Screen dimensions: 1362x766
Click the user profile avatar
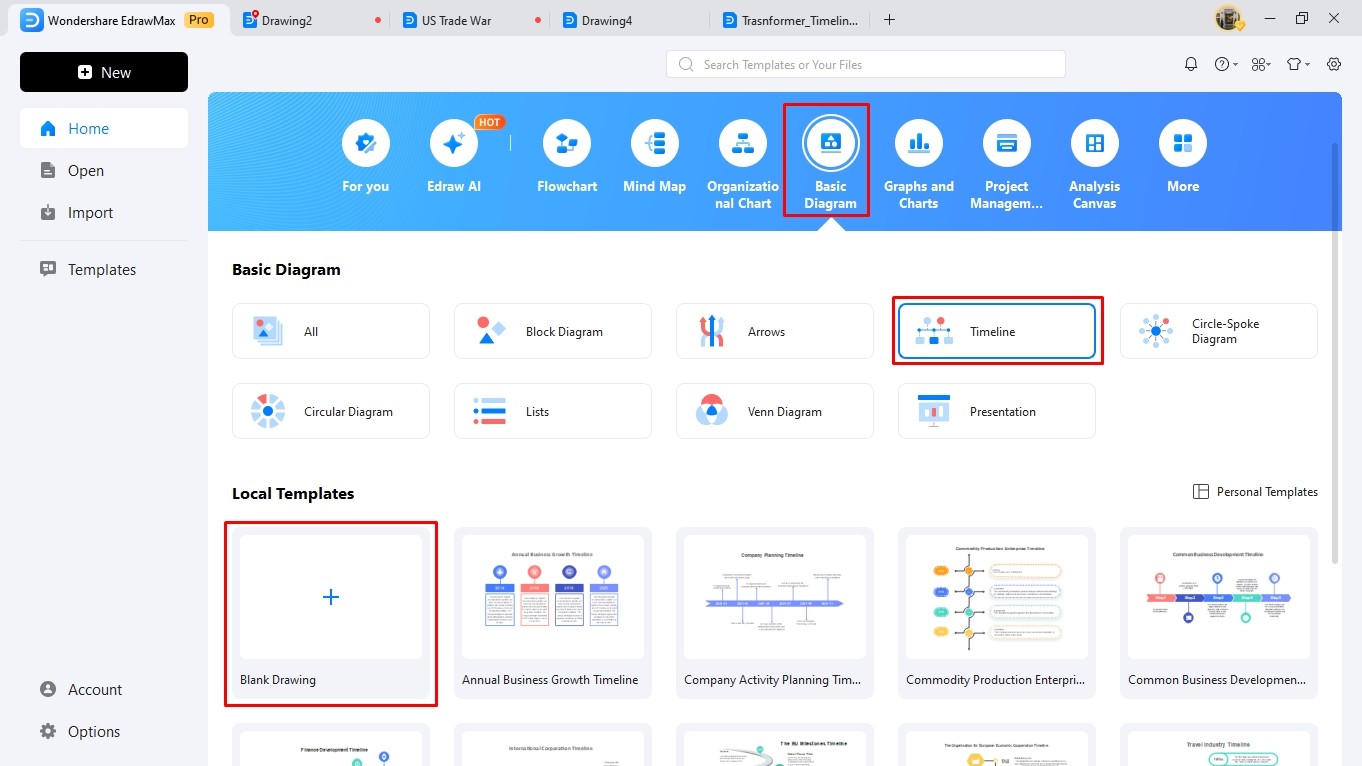(x=1228, y=18)
